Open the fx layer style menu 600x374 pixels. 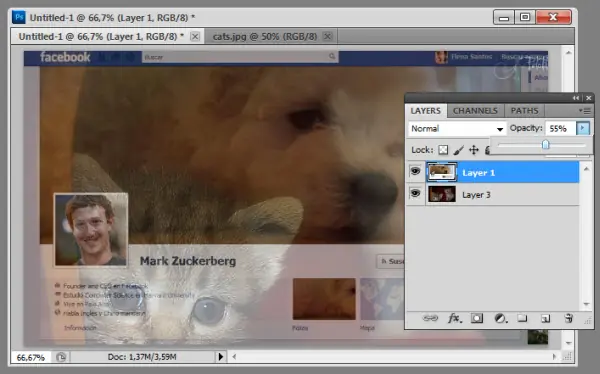pos(455,318)
